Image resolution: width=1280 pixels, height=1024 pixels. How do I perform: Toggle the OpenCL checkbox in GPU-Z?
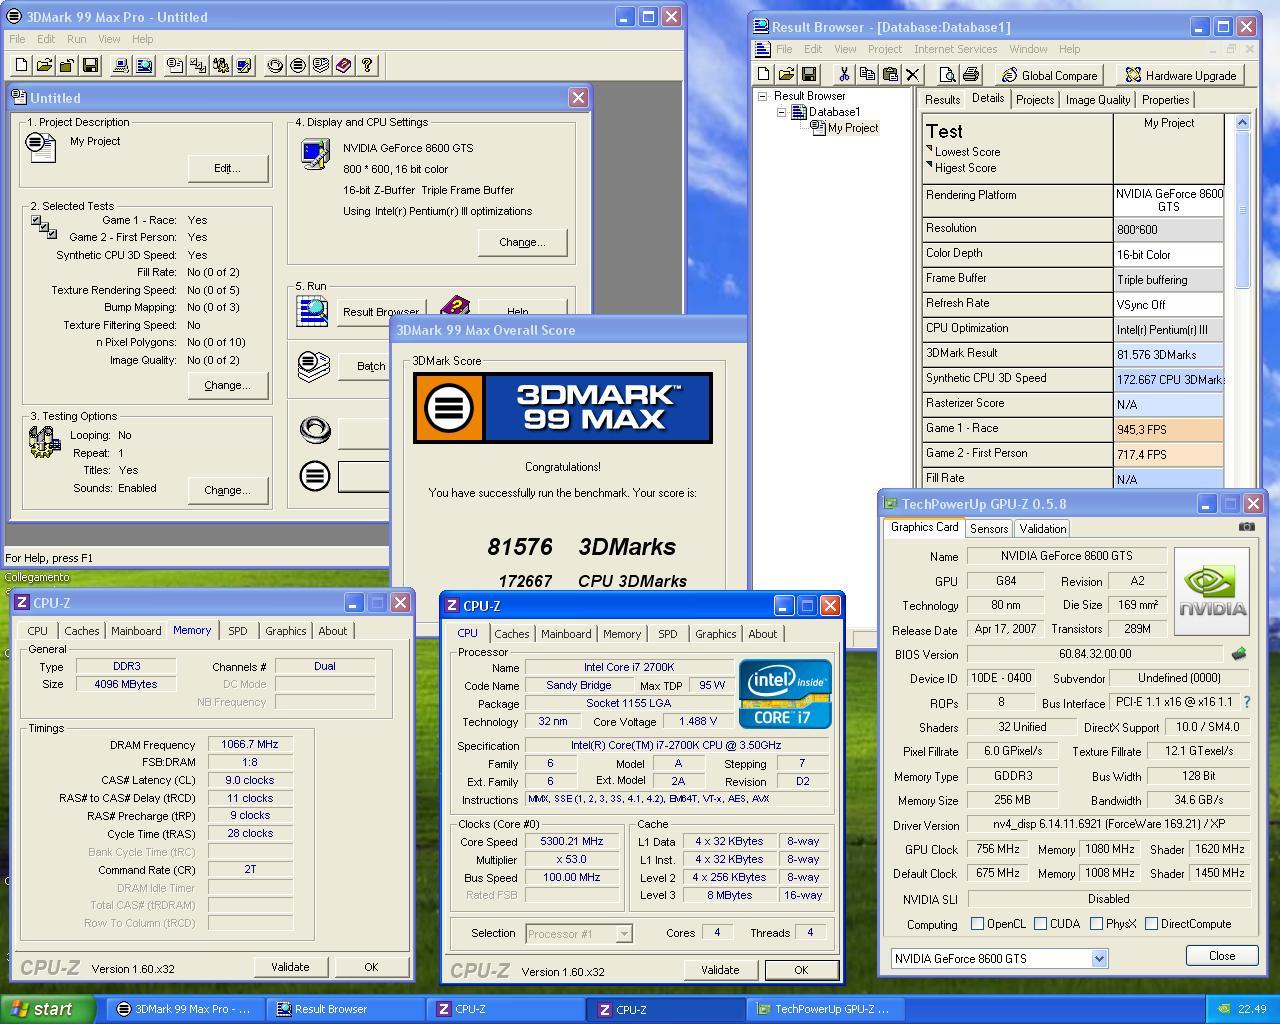(977, 924)
